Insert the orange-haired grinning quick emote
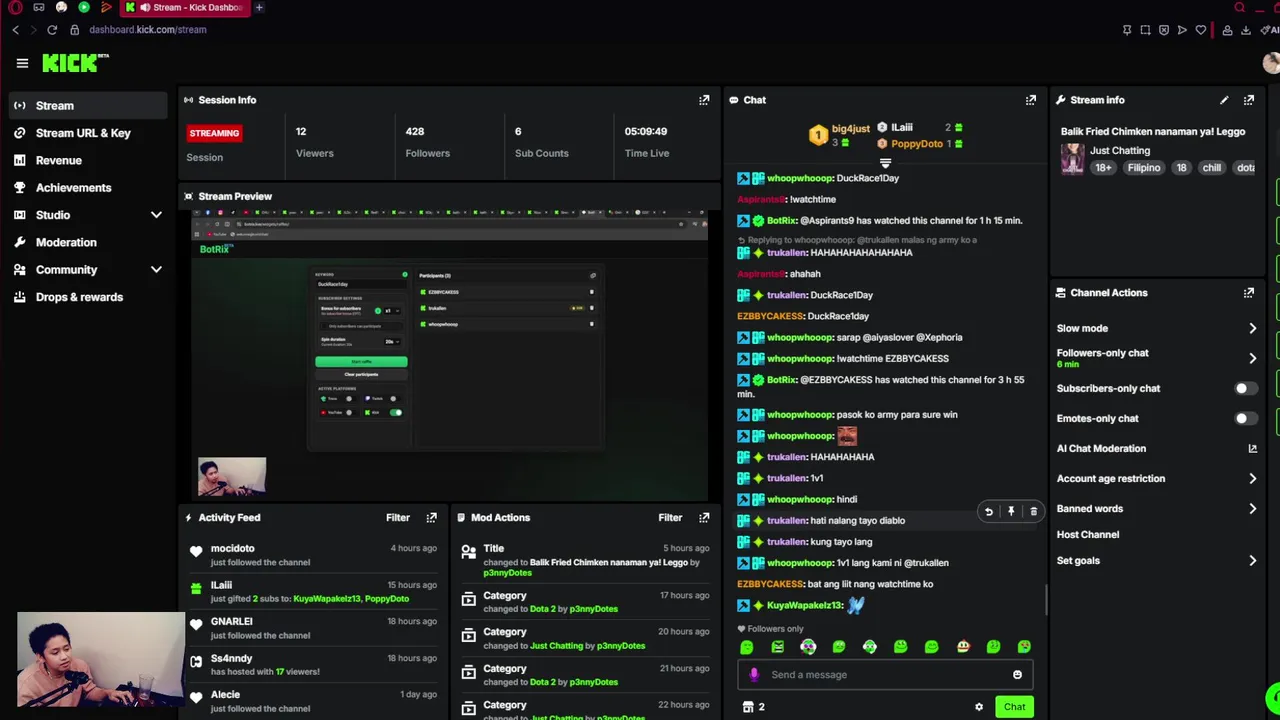The height and width of the screenshot is (720, 1280). 963,647
